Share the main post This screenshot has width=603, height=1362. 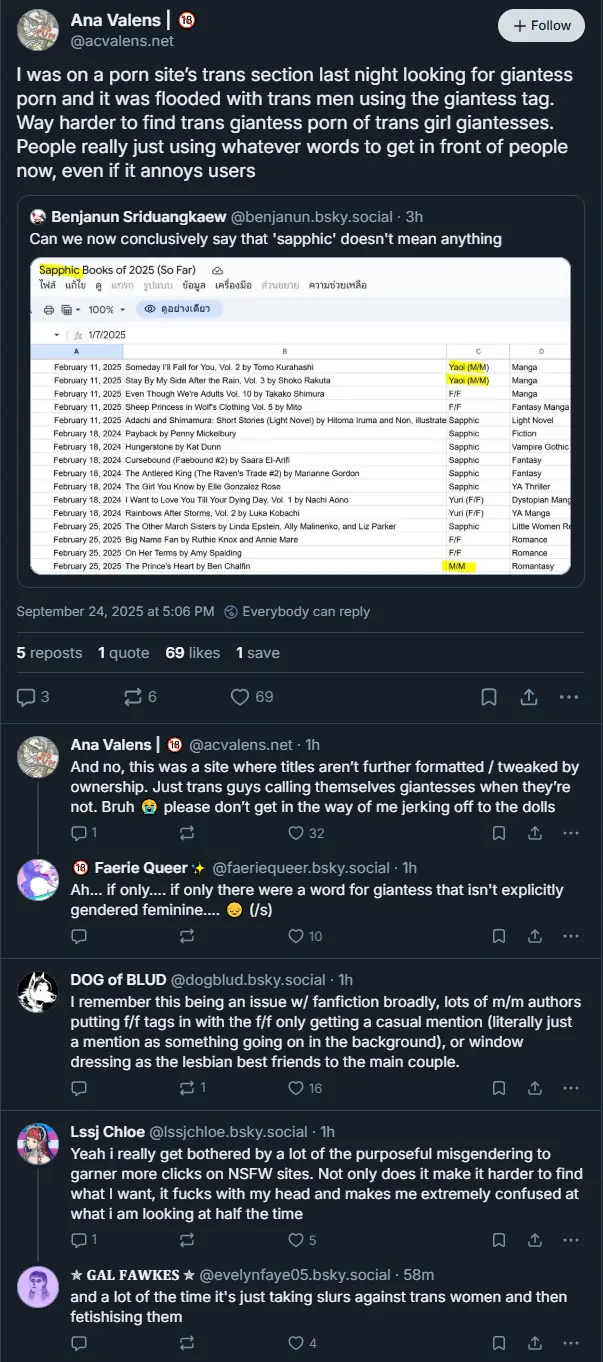click(x=530, y=696)
